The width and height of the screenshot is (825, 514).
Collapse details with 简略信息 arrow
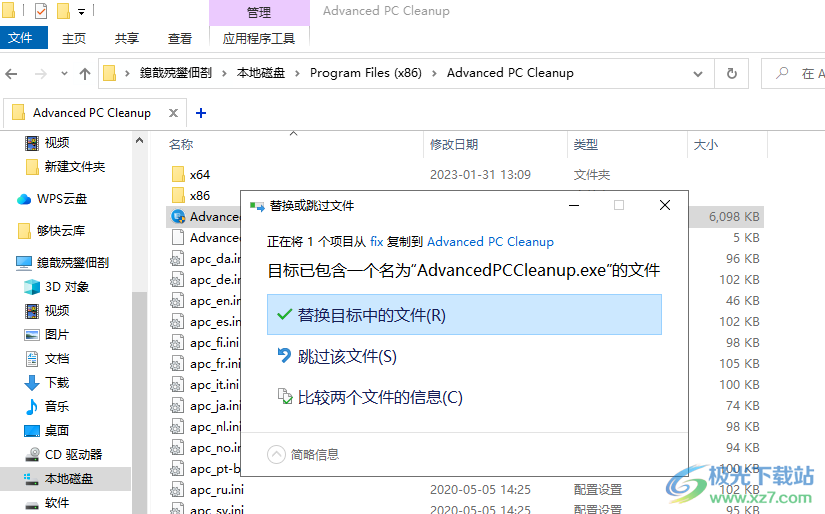[x=276, y=455]
